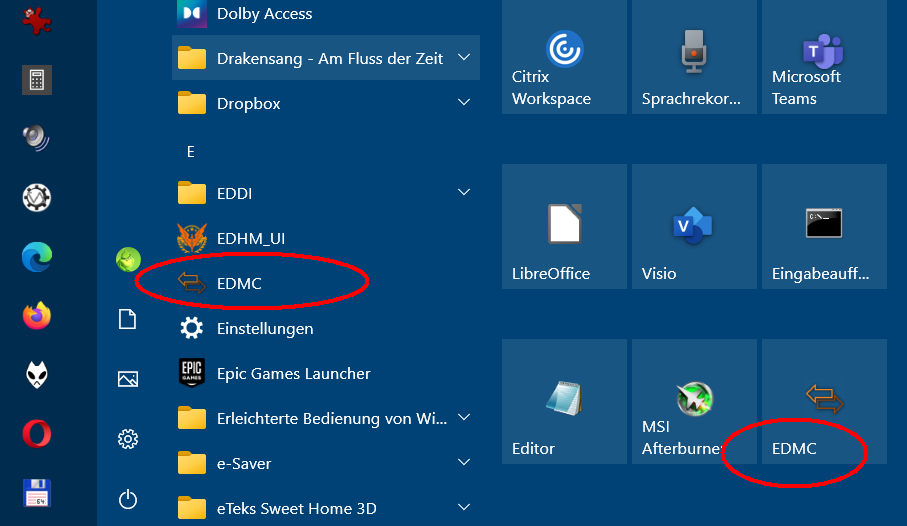Open the EDMC tile
The image size is (907, 526).
click(824, 402)
